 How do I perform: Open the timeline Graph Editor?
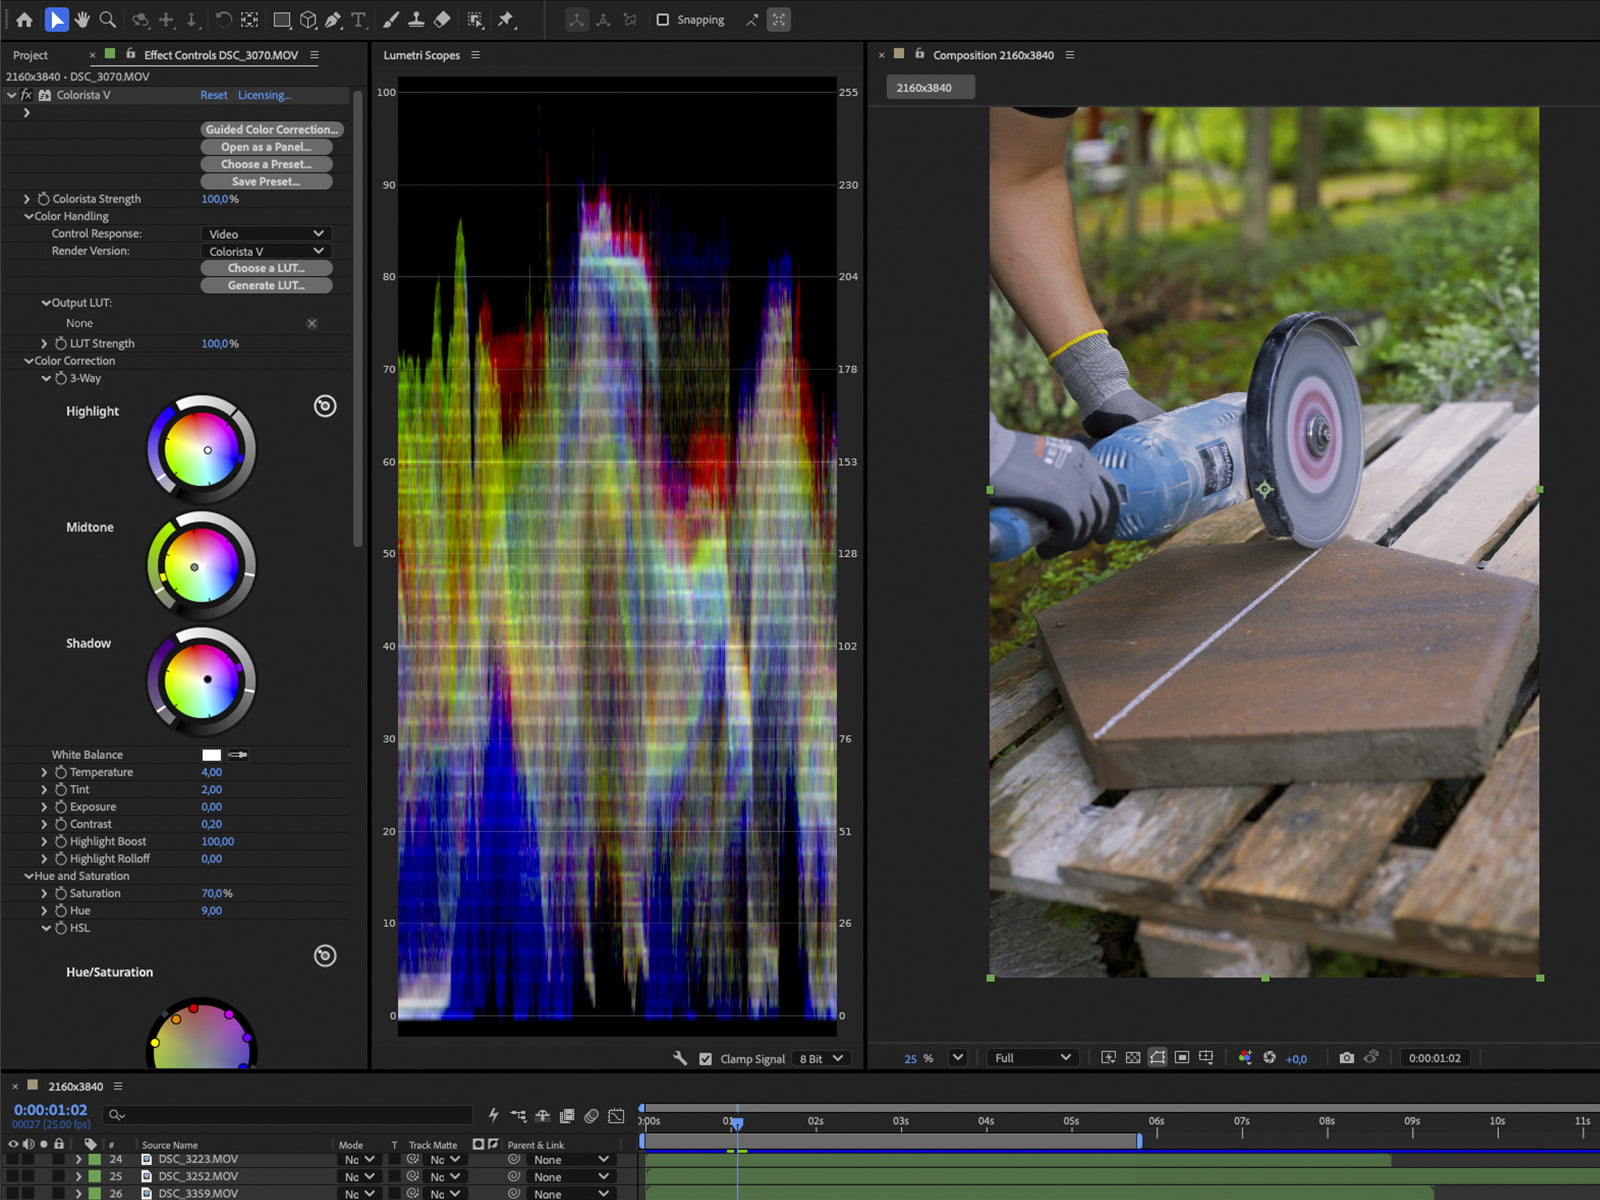click(x=617, y=1115)
